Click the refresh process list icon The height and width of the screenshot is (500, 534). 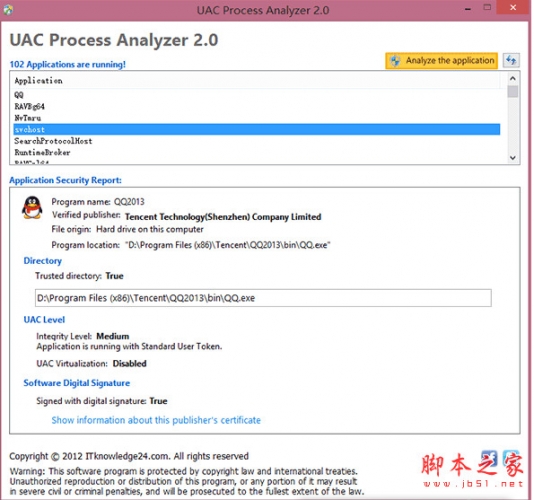[511, 61]
